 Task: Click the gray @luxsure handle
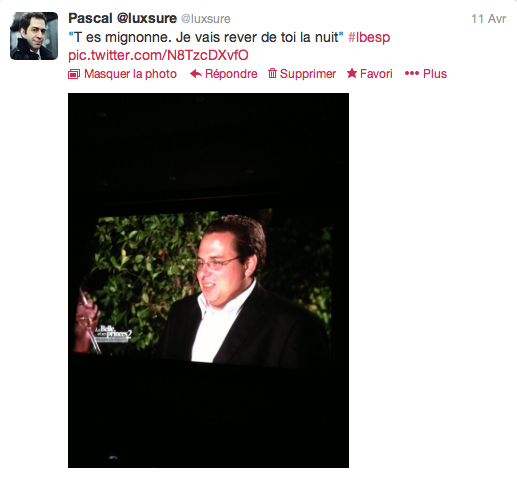coord(205,19)
